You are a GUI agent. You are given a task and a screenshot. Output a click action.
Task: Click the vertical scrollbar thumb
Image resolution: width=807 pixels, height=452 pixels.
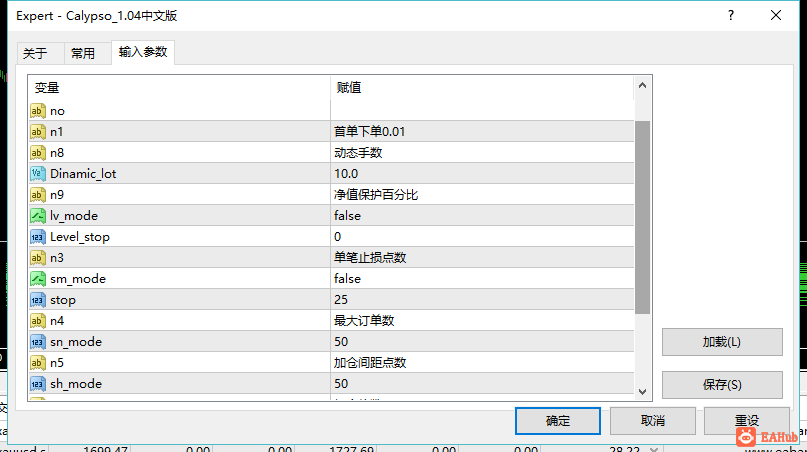click(642, 217)
